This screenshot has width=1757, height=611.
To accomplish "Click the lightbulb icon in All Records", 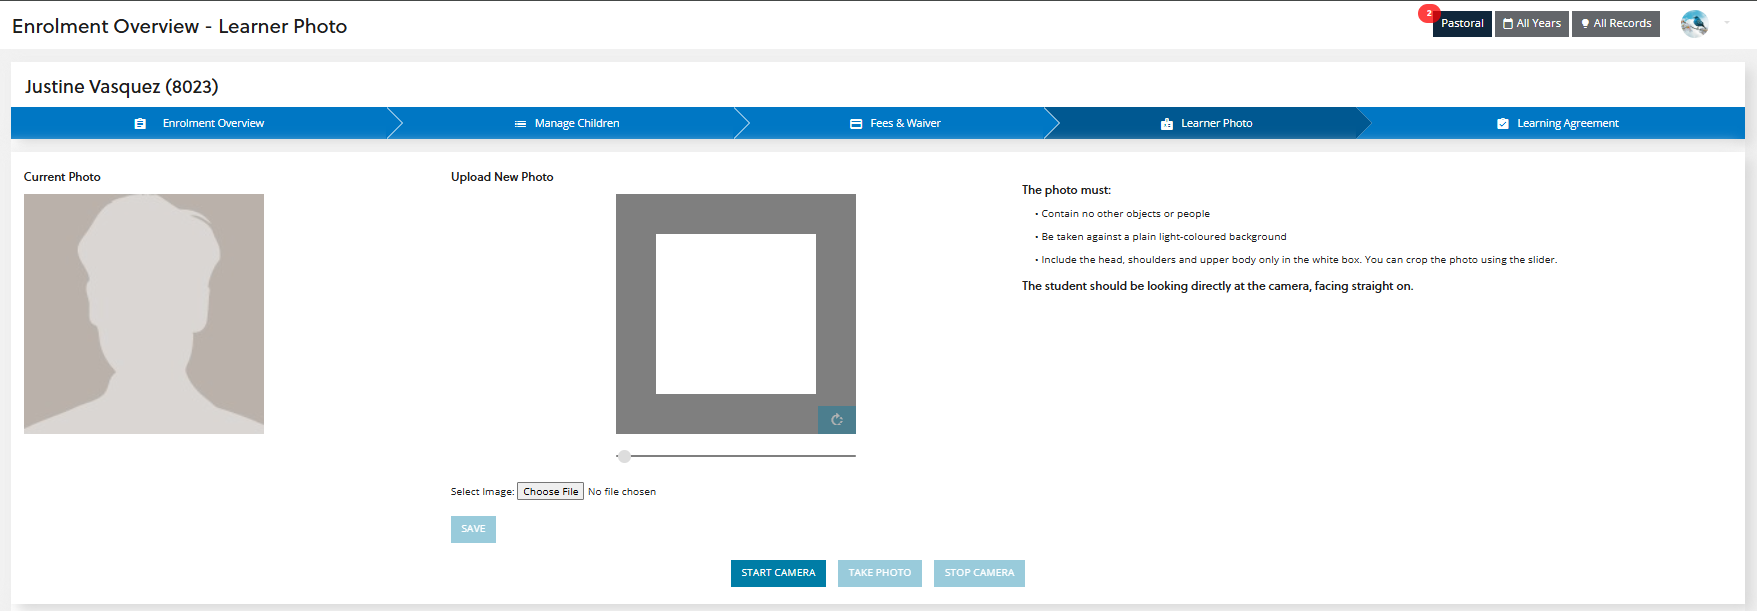I will [x=1585, y=24].
